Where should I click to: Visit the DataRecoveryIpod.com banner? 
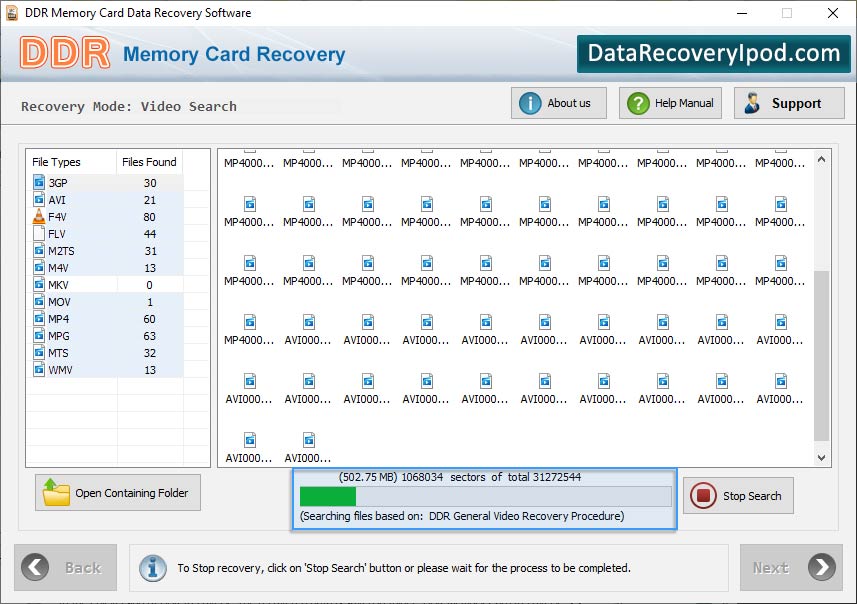[714, 54]
